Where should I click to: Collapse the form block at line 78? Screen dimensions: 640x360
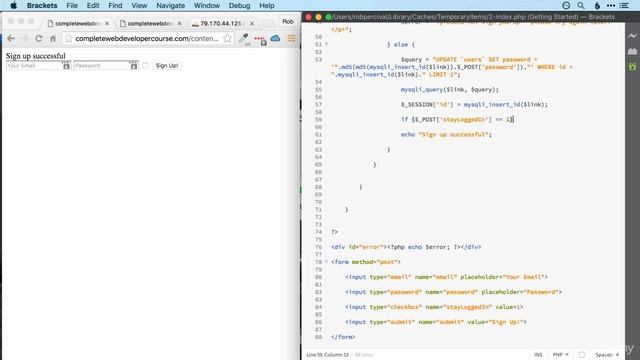326,262
